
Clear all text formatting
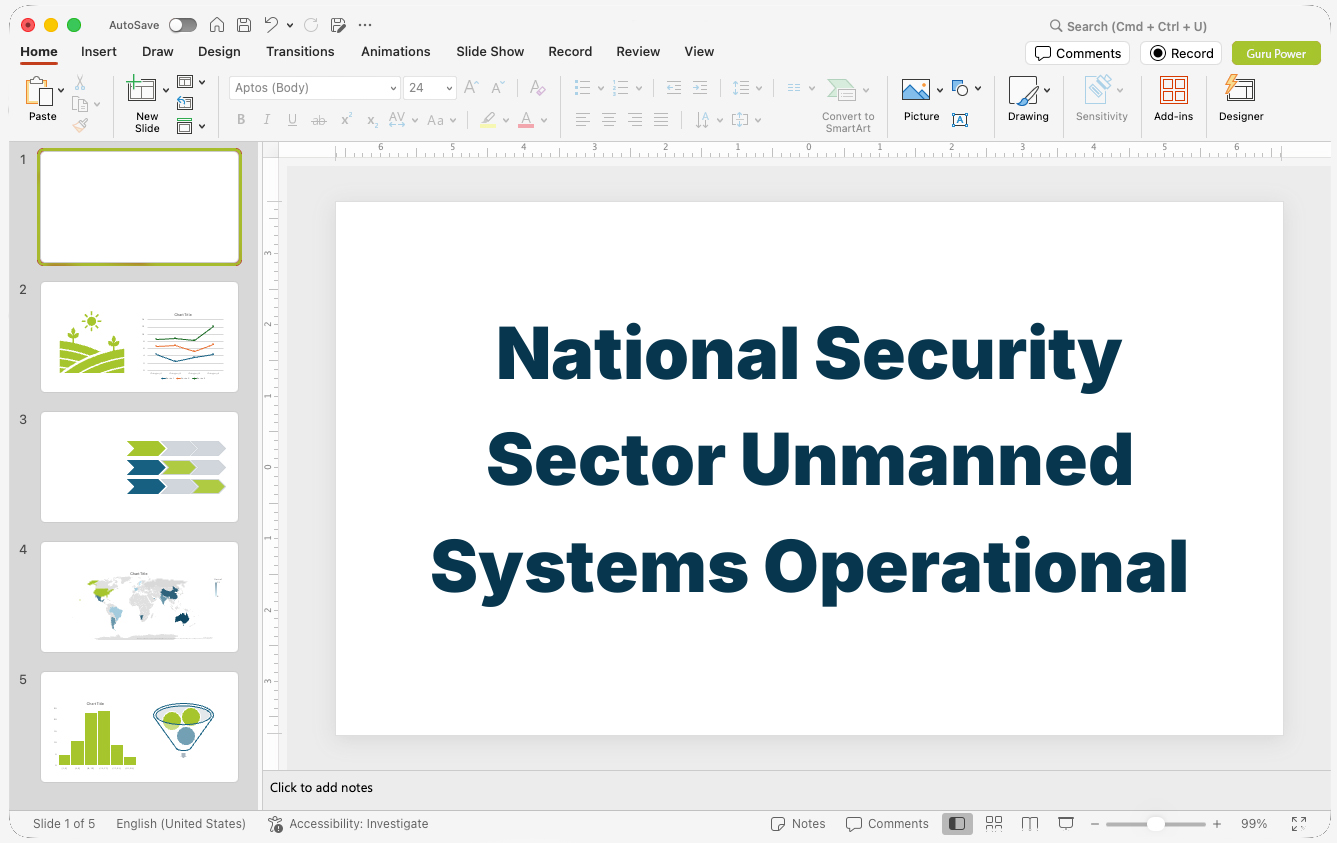tap(537, 88)
